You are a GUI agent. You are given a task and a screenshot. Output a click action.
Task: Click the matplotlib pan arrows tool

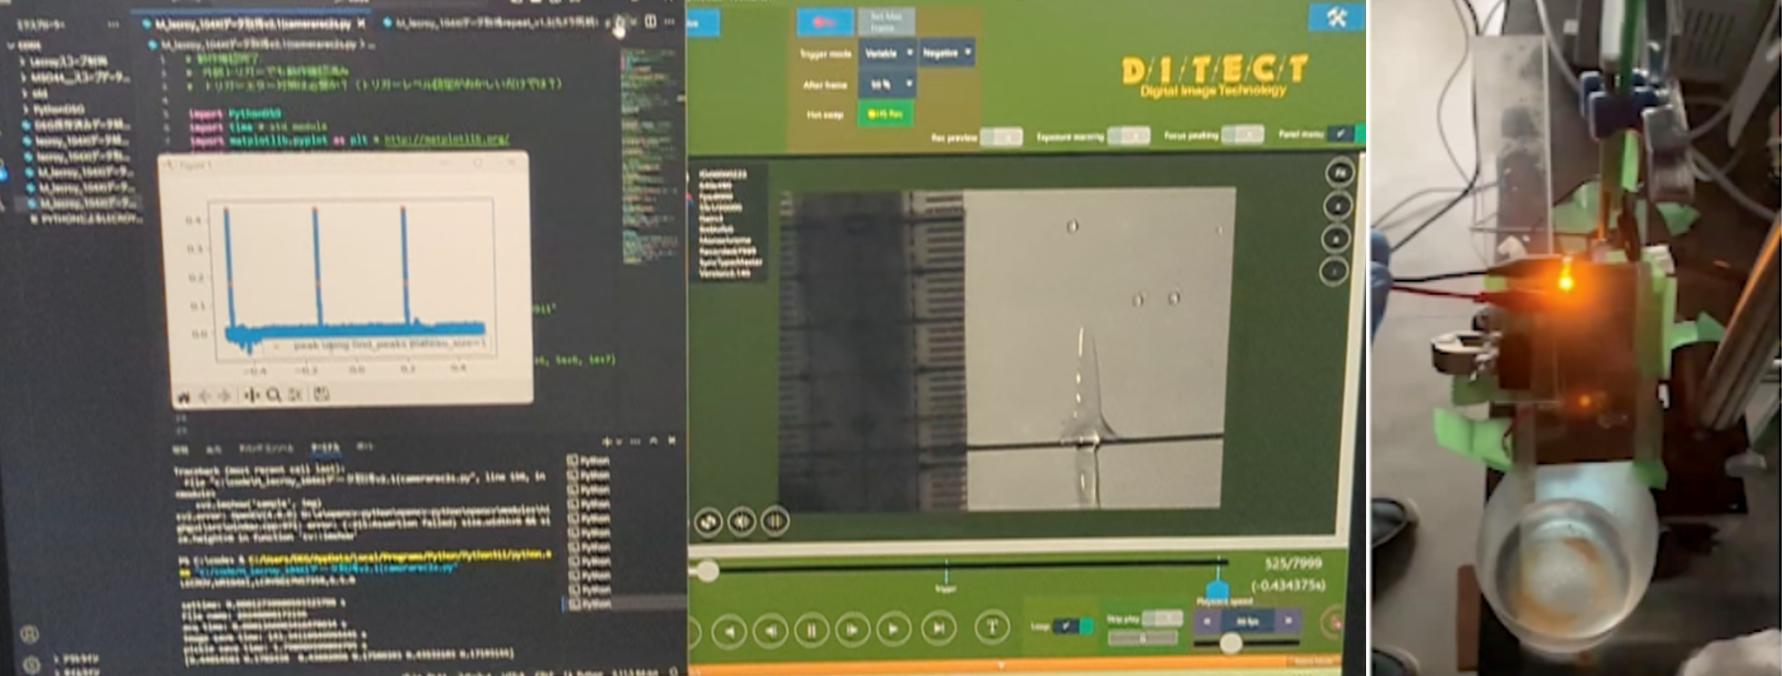[x=251, y=396]
